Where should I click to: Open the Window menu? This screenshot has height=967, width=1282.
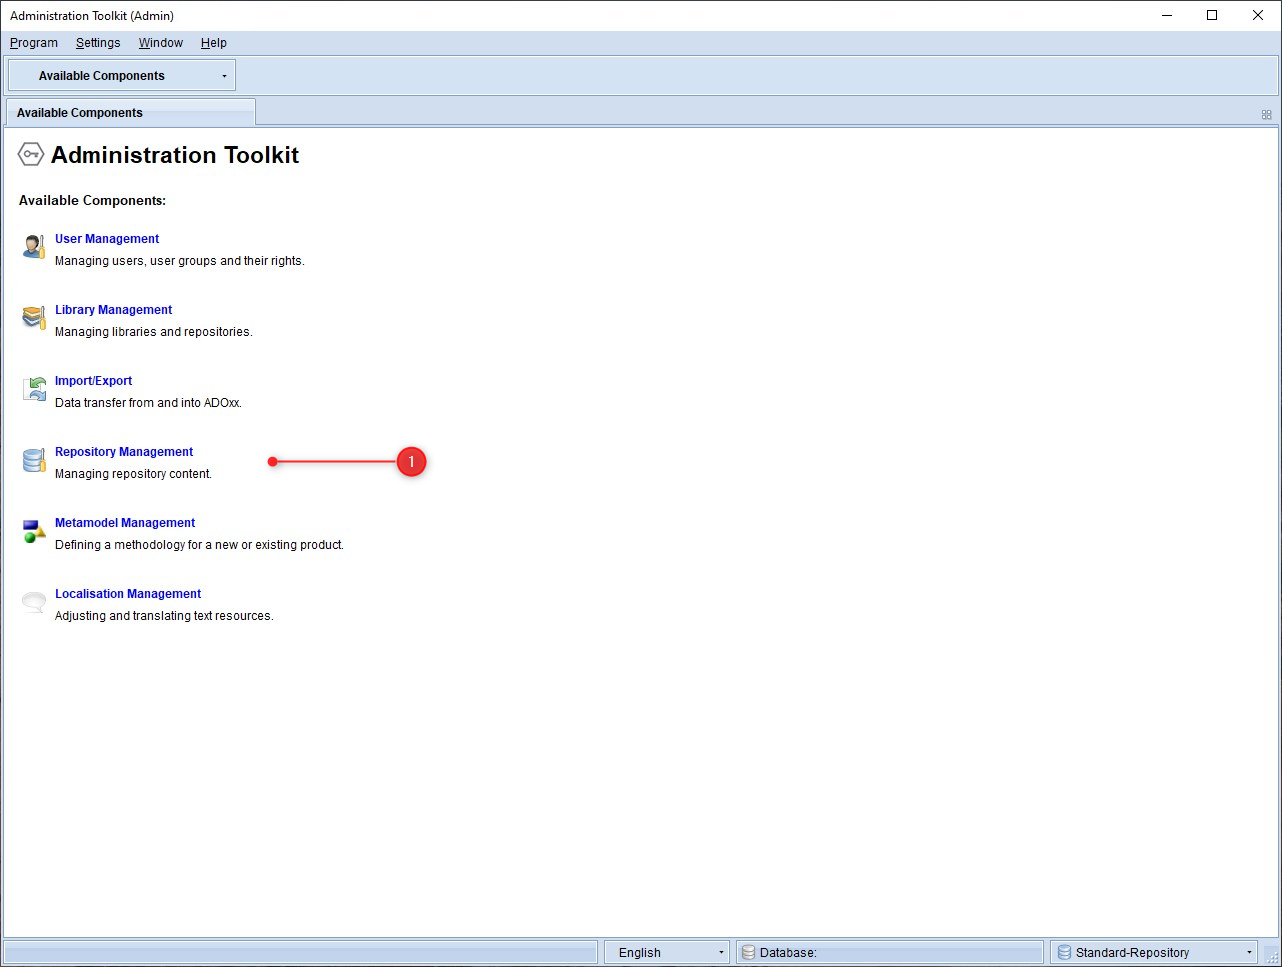click(161, 43)
